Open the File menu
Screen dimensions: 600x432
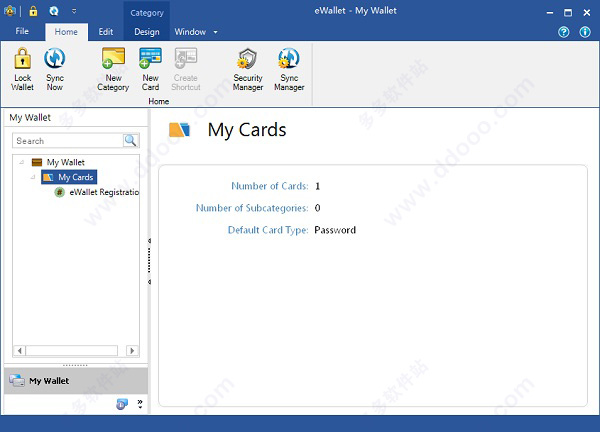click(x=22, y=31)
